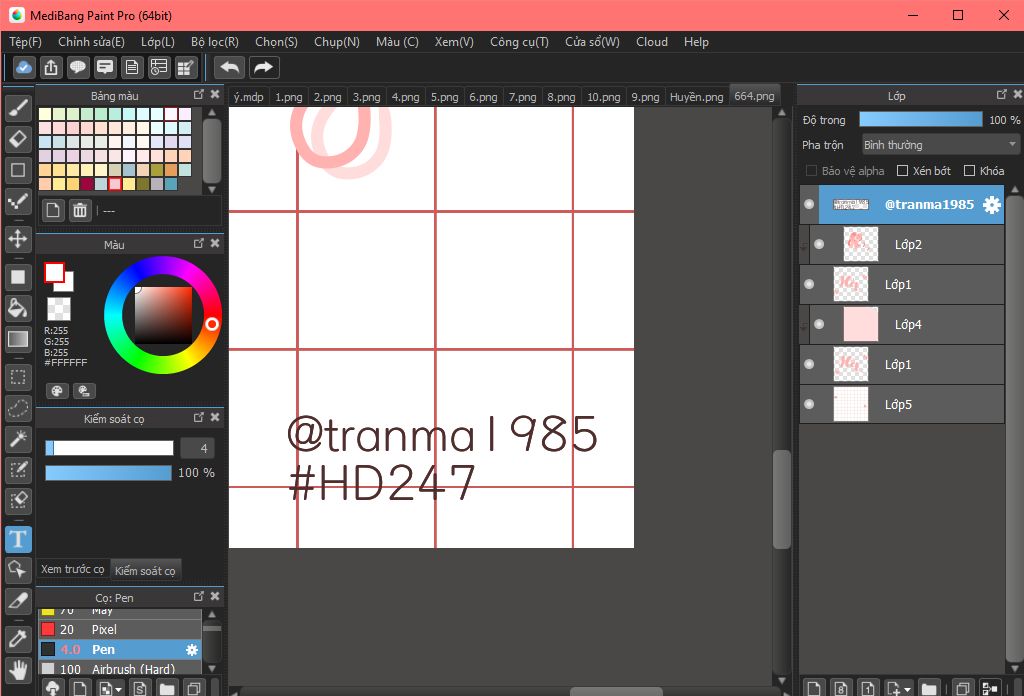Click the brush size slider
The height and width of the screenshot is (696, 1024).
tap(109, 448)
